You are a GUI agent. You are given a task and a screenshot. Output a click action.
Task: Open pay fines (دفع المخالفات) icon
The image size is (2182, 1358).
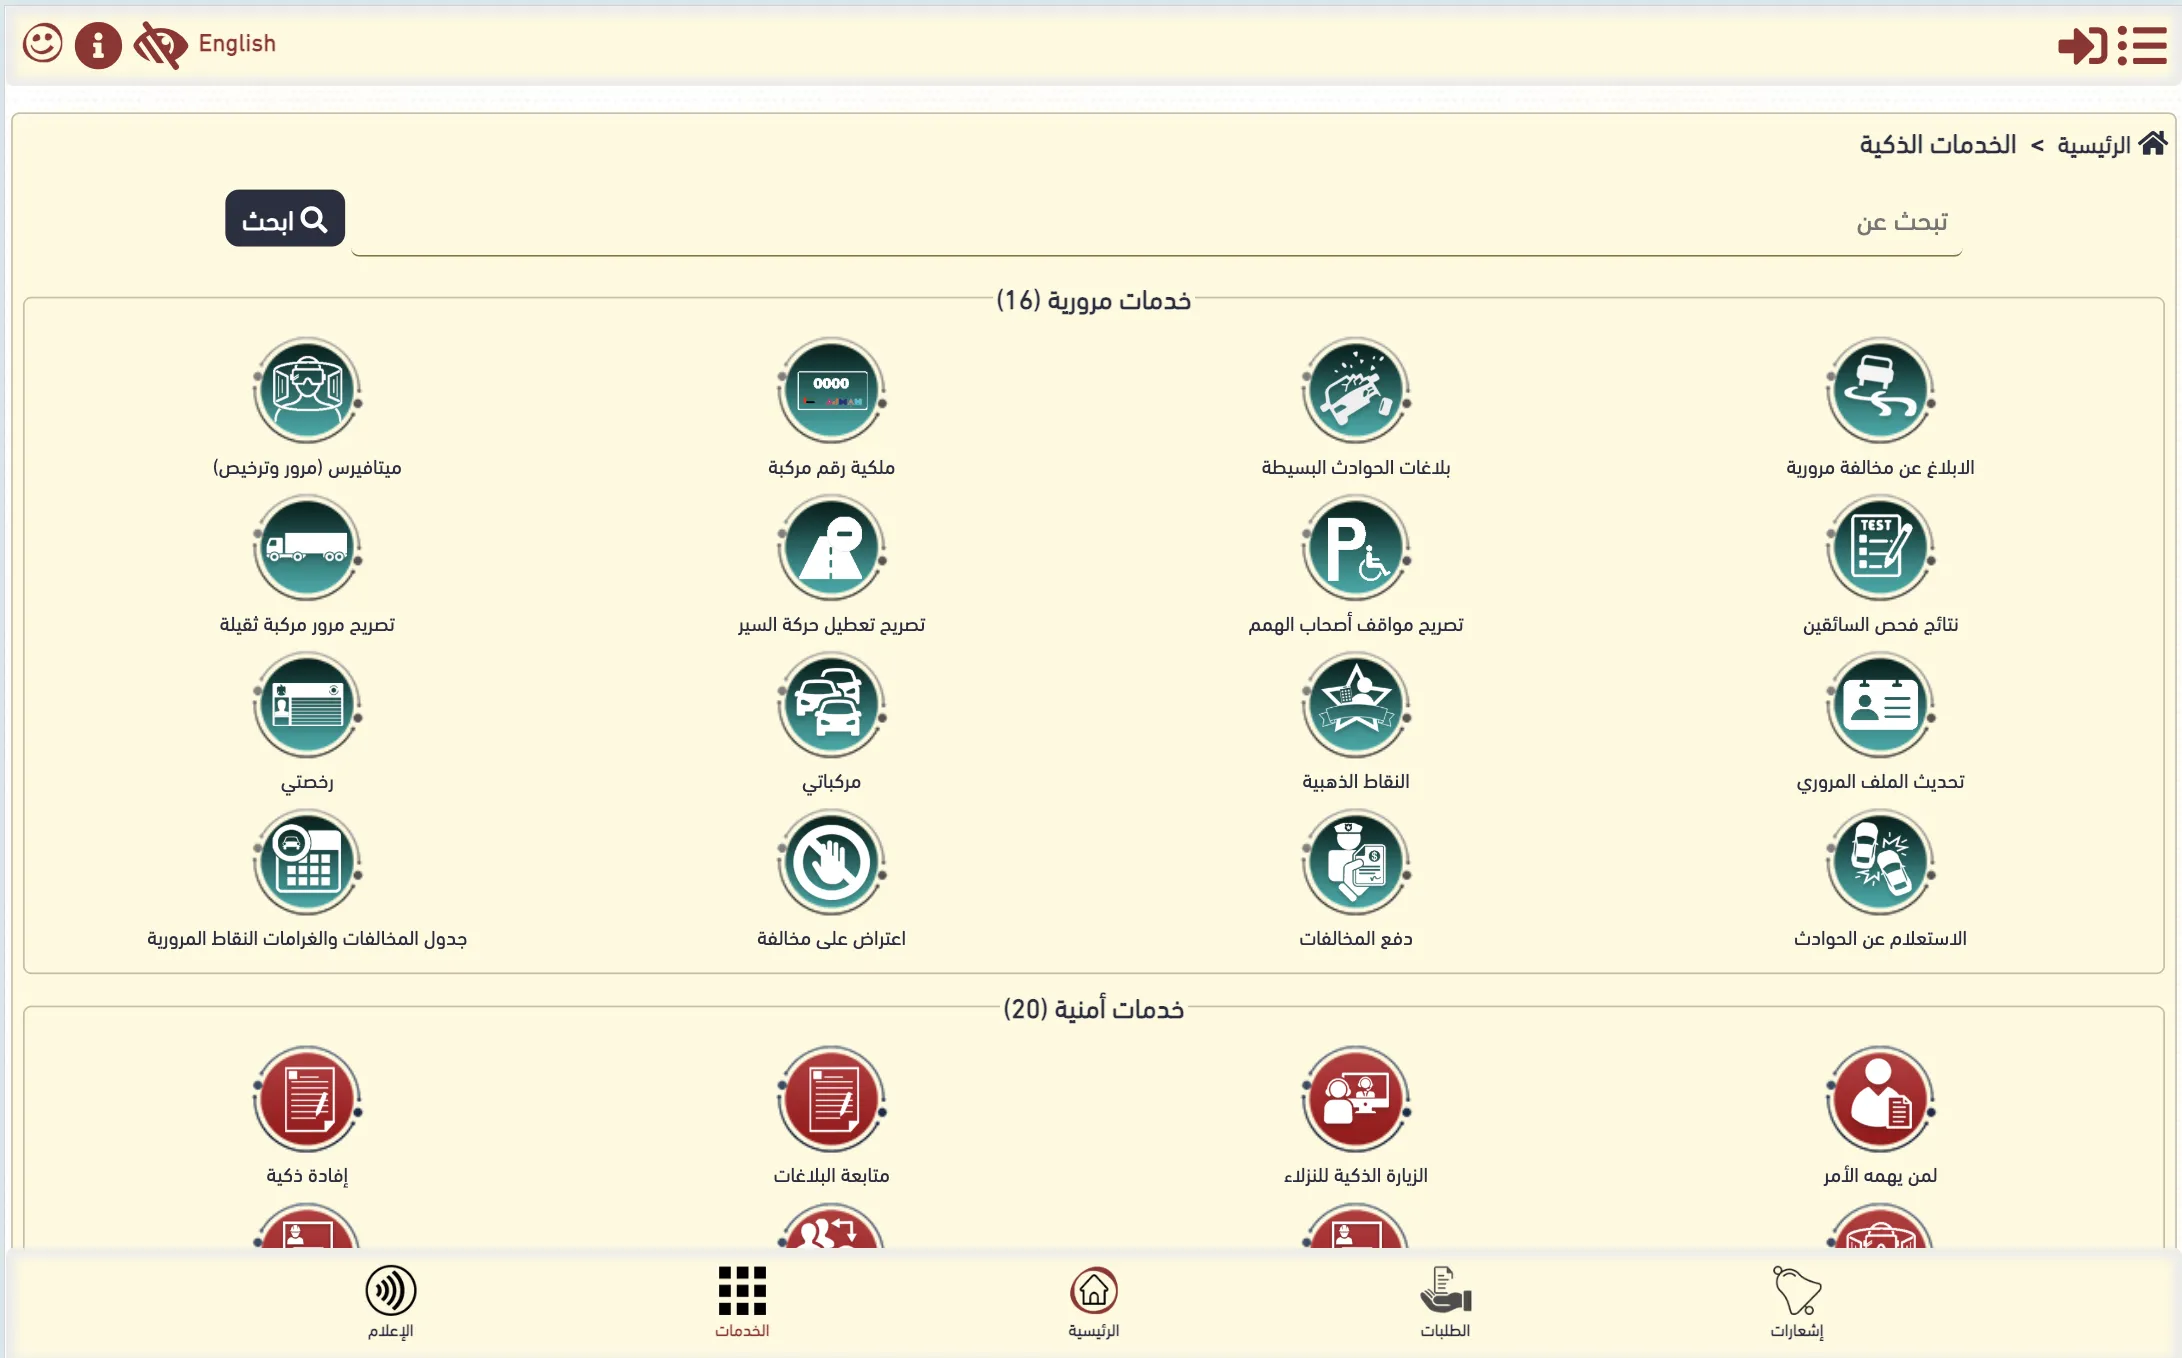coord(1356,862)
